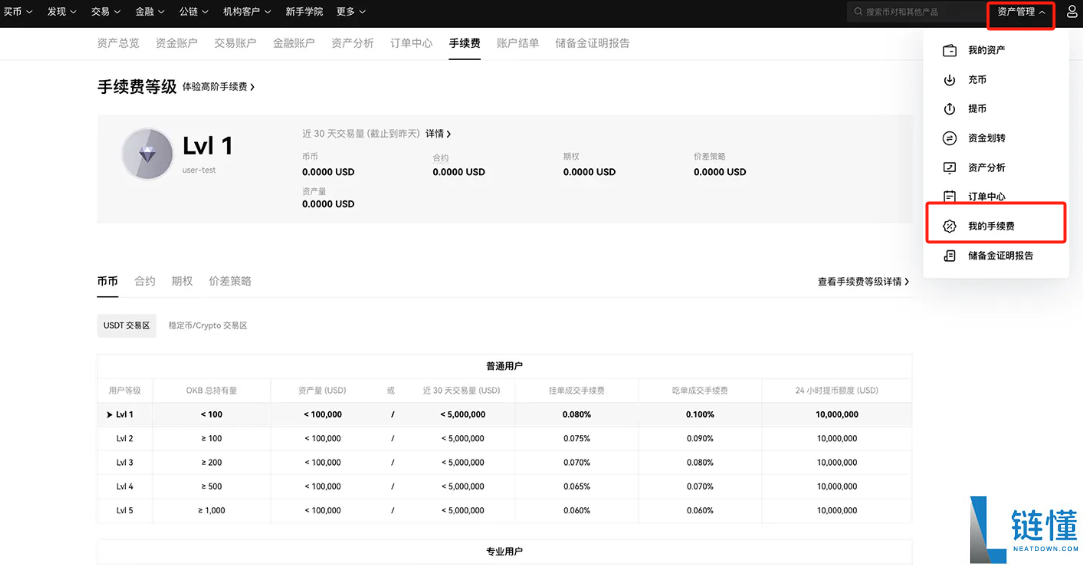
Task: Switch to the 金融账户 tab
Action: (294, 43)
